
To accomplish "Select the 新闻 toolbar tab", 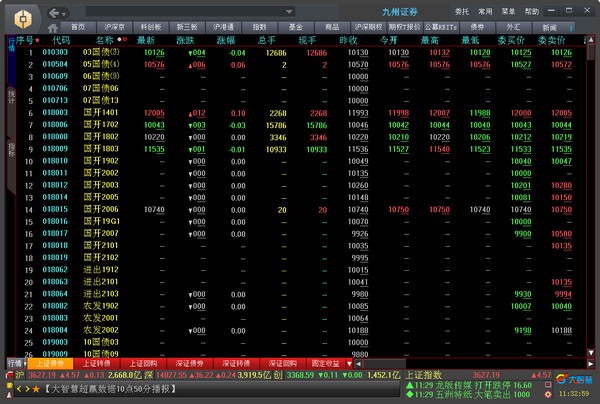I will click(549, 28).
